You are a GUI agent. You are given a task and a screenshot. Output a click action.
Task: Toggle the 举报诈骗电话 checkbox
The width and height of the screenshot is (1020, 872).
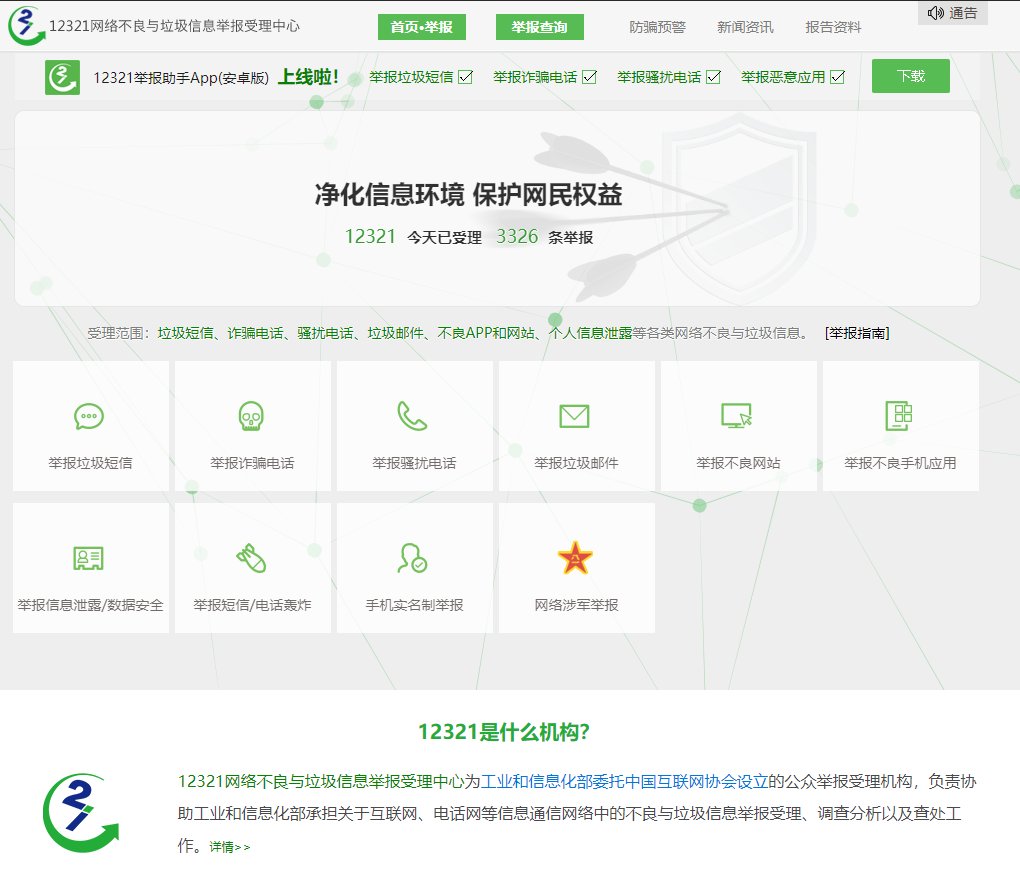589,75
